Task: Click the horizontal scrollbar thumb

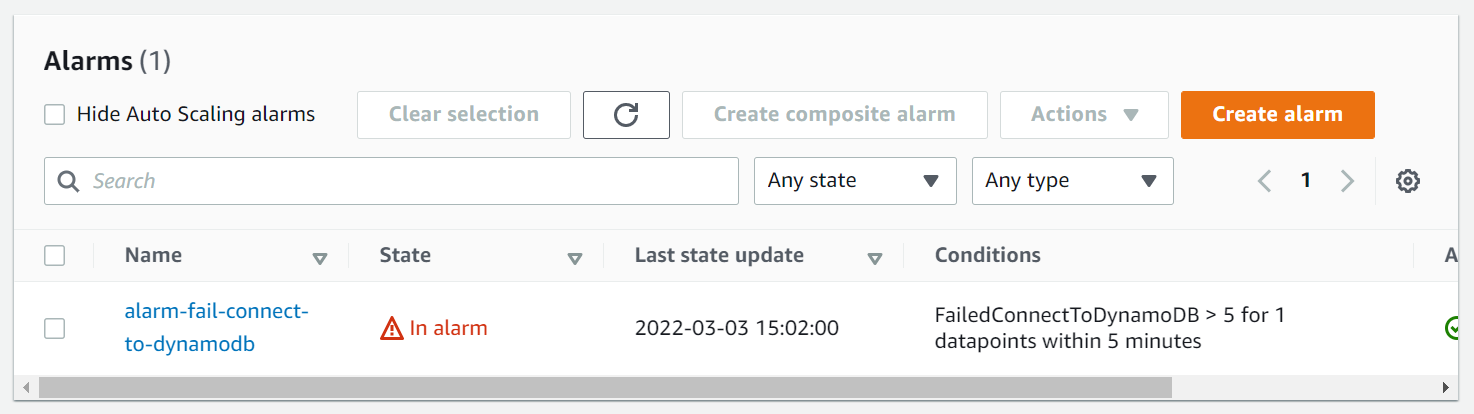Action: coord(600,387)
